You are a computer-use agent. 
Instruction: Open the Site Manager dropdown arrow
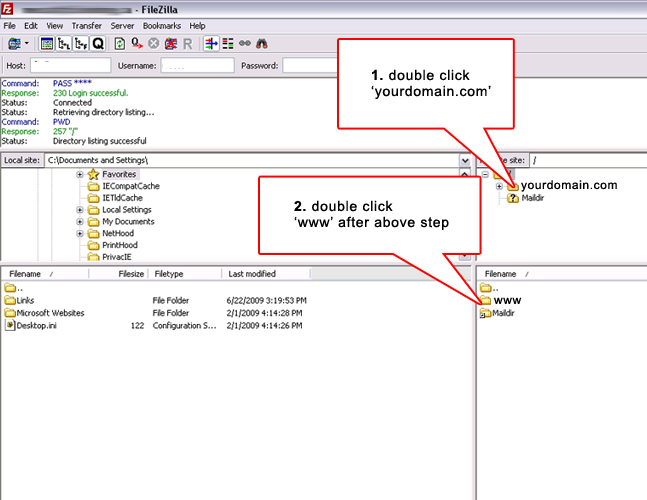click(x=27, y=43)
